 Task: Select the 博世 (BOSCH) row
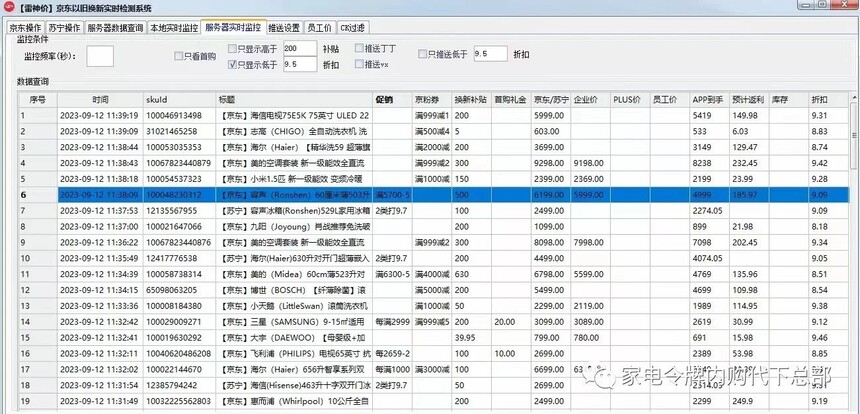pyautogui.click(x=433, y=290)
